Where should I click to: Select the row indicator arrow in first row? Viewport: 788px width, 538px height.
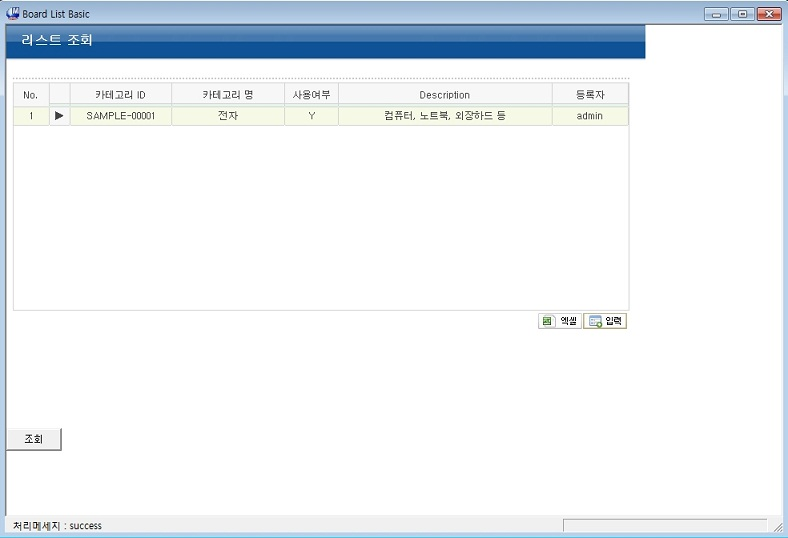click(59, 116)
